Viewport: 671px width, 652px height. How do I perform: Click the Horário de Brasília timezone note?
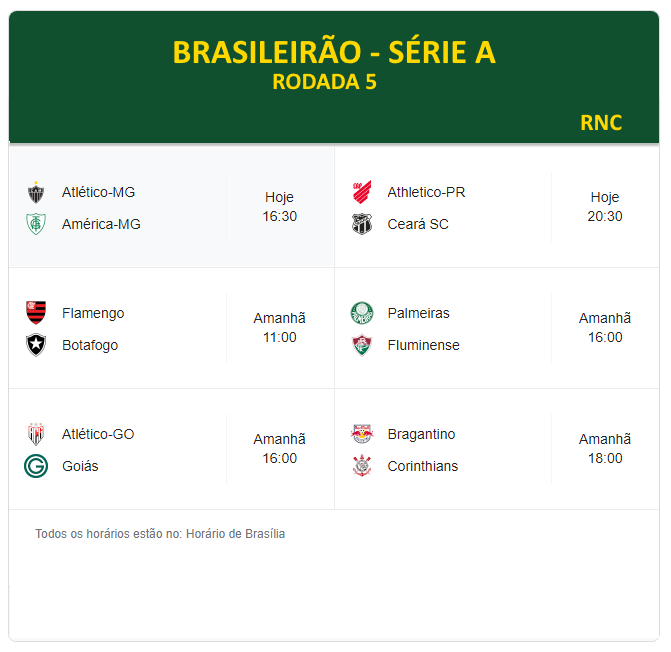tap(235, 534)
